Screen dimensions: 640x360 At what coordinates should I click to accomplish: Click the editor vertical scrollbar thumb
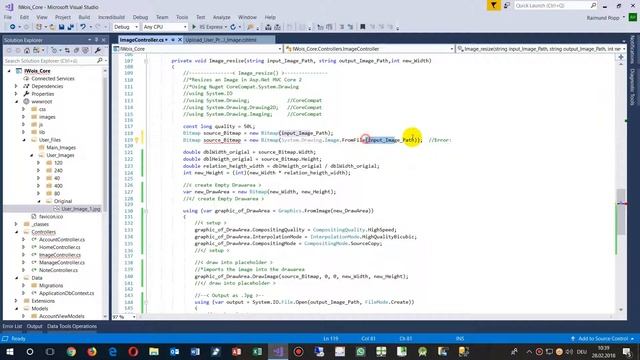[621, 211]
